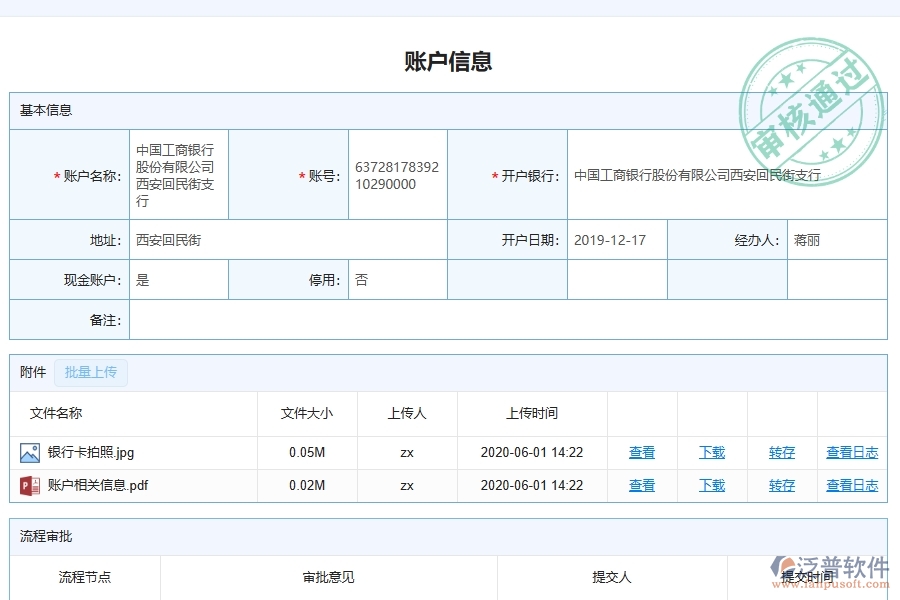Click 下载 for 账户相关信息.pdf

[711, 485]
